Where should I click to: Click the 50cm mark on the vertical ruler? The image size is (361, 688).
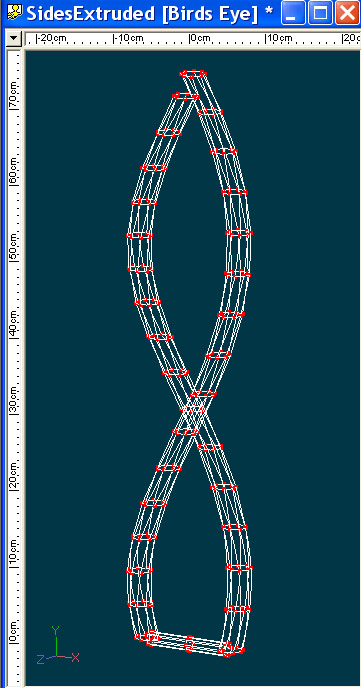[14, 250]
